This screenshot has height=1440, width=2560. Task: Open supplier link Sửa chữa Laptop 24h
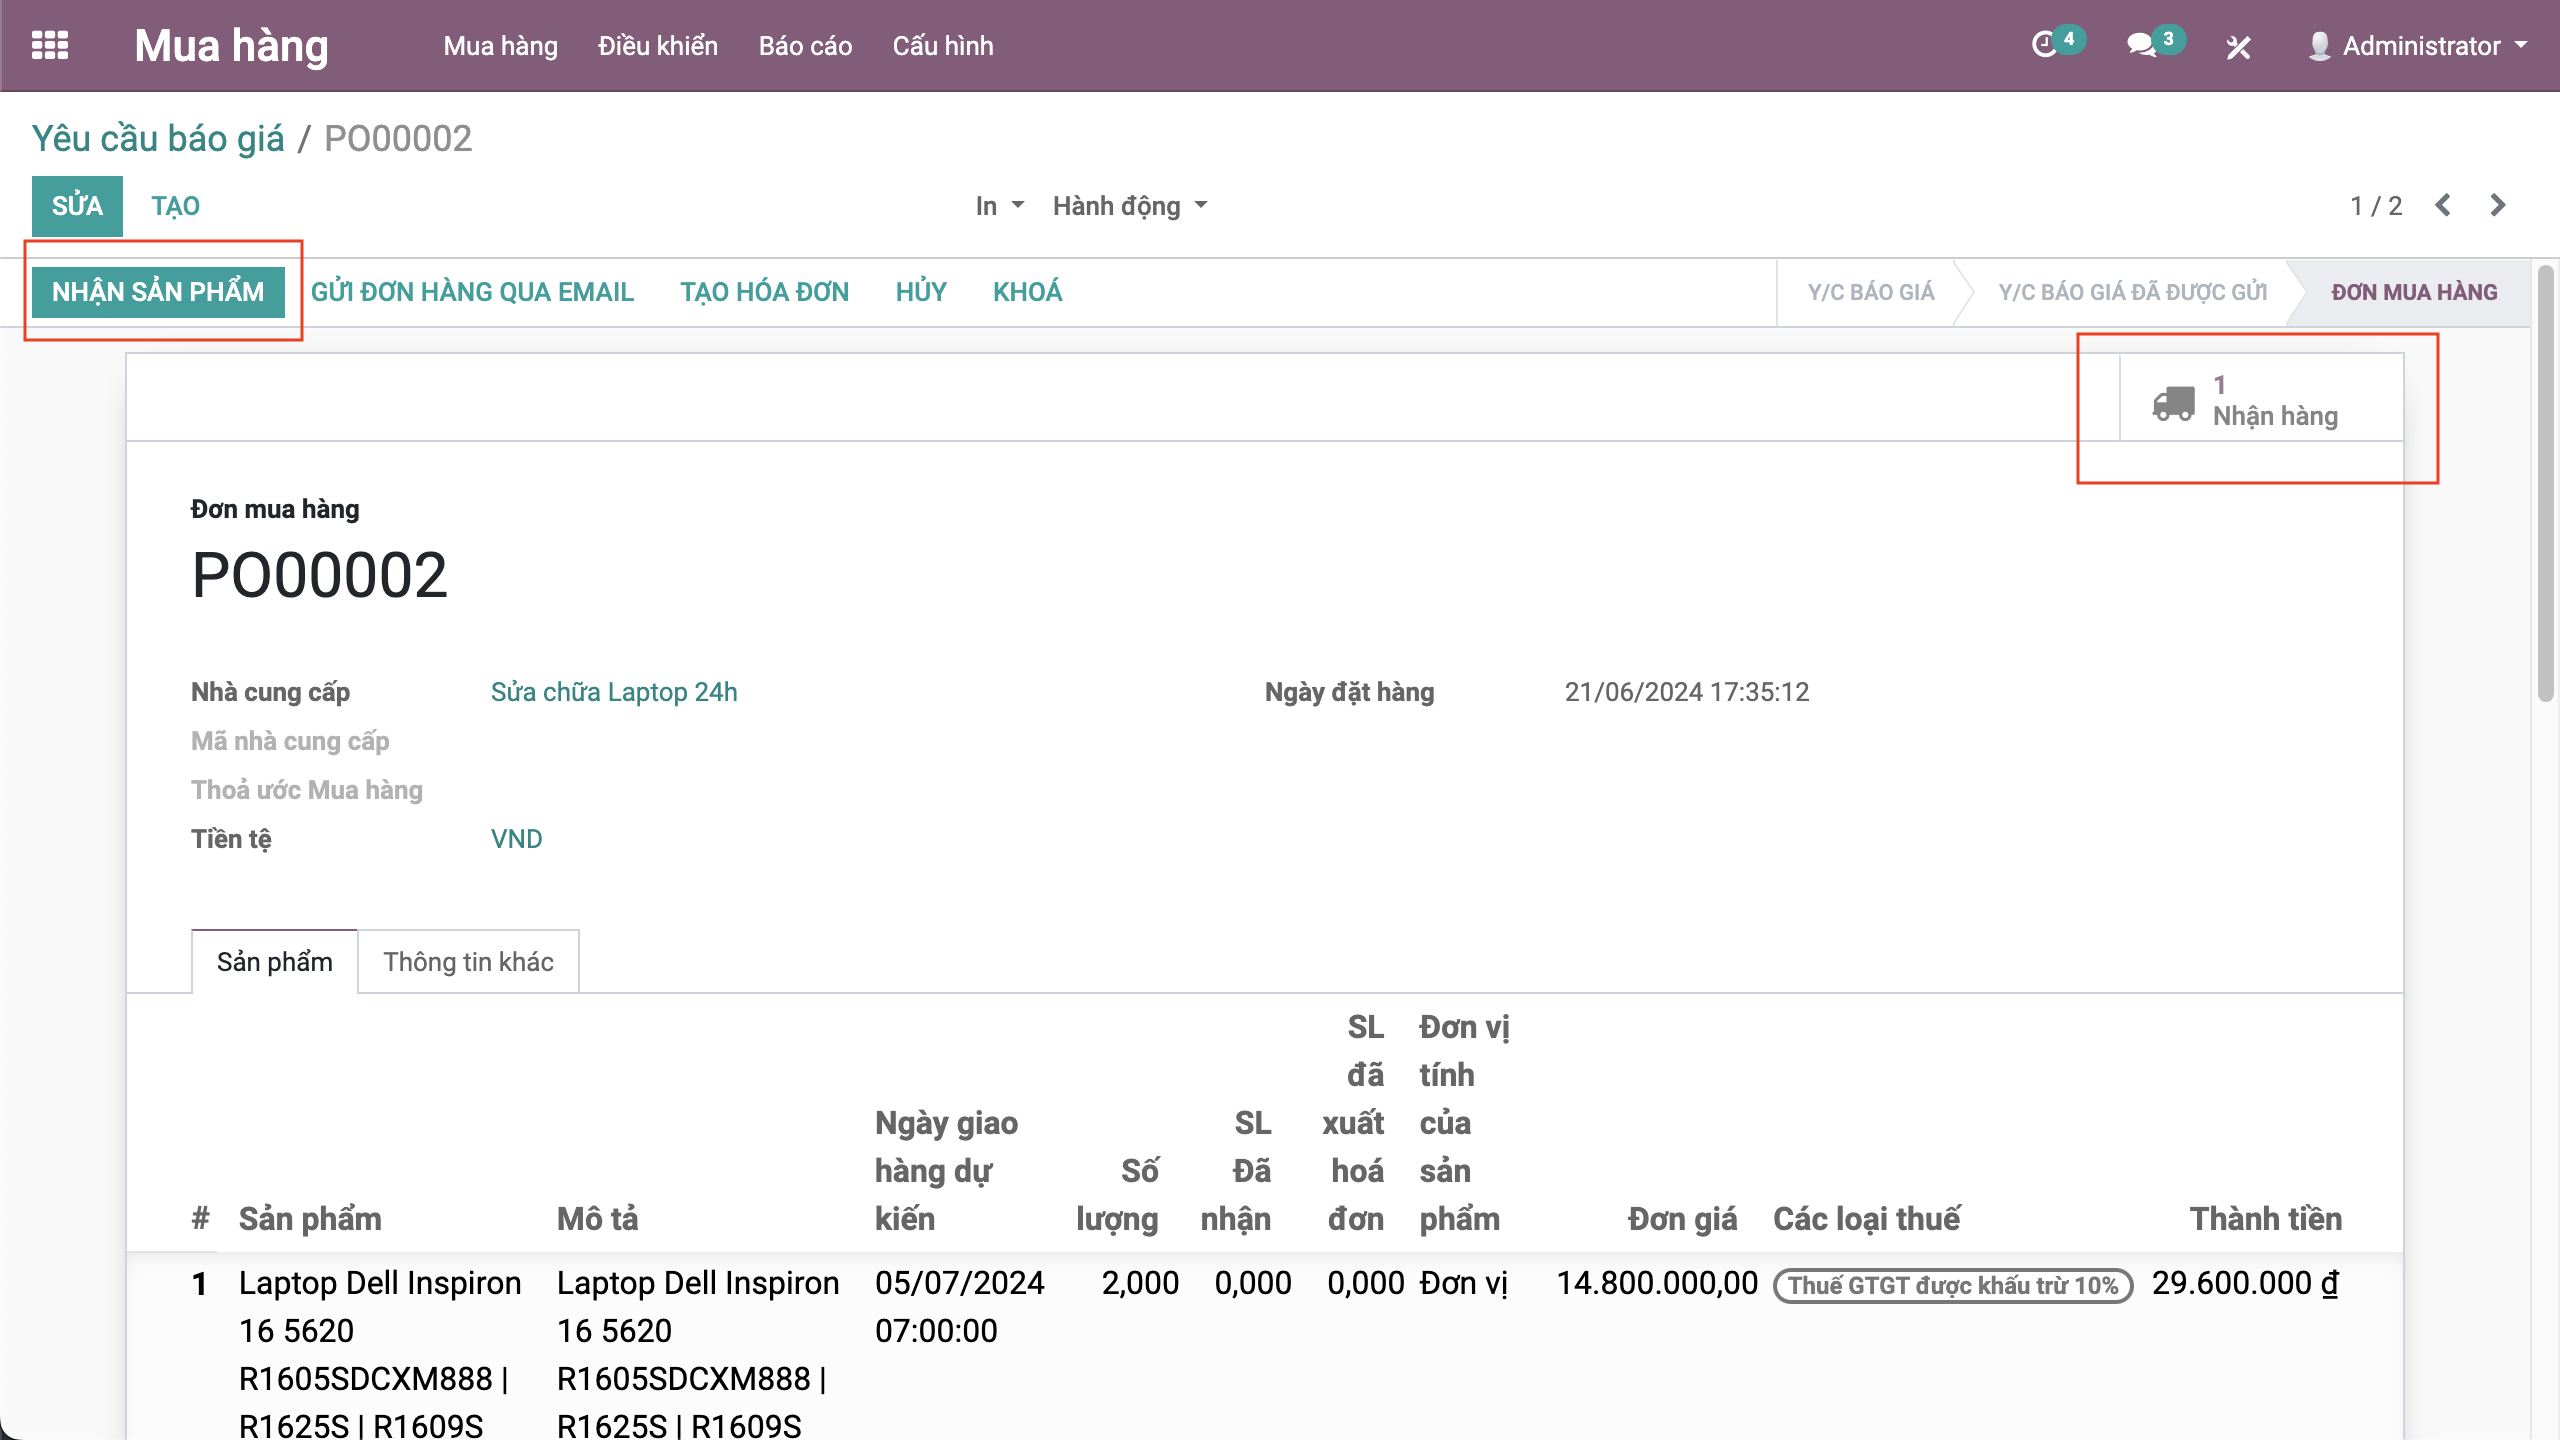click(613, 692)
